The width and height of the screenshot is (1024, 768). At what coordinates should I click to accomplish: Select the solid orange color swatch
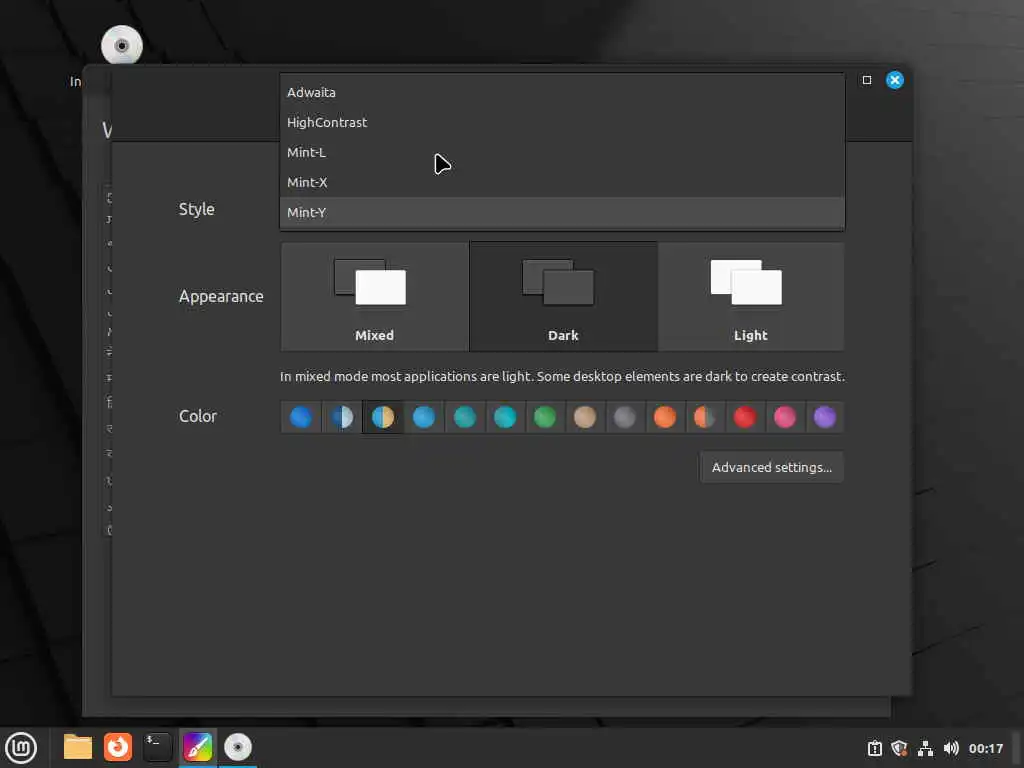coord(665,417)
